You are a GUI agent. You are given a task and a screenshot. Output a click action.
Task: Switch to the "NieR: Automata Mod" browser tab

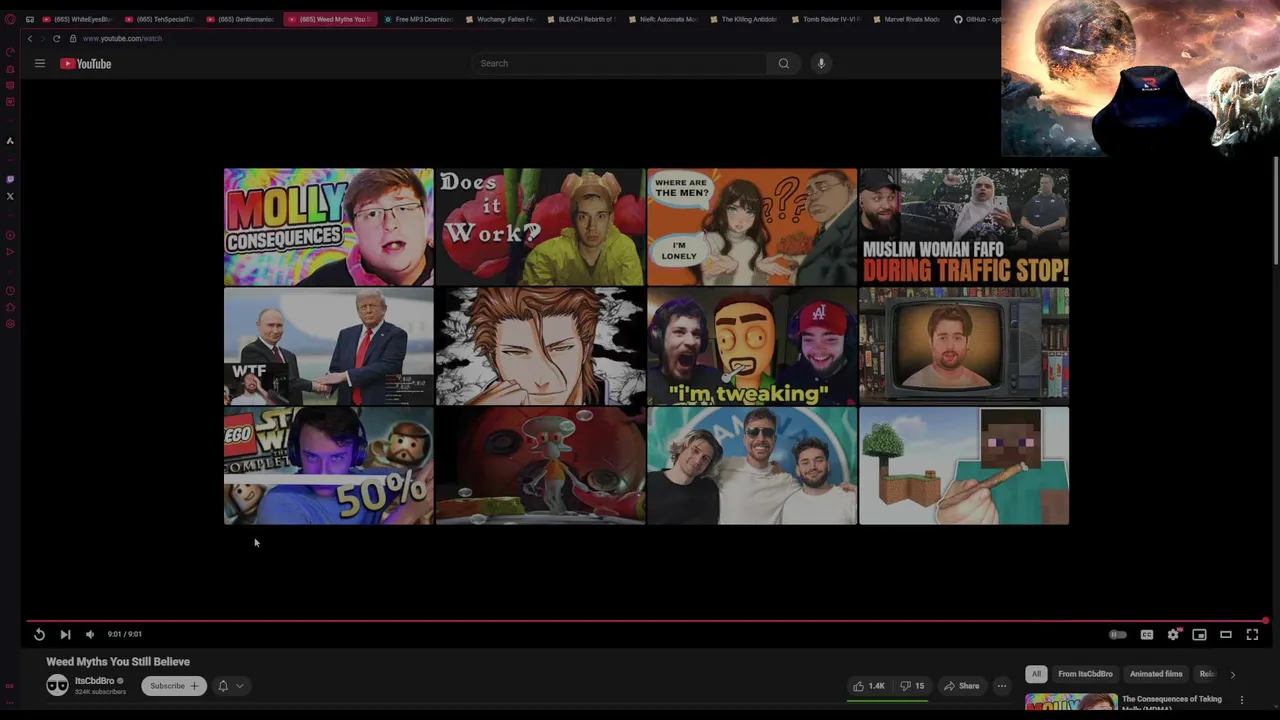coord(663,19)
